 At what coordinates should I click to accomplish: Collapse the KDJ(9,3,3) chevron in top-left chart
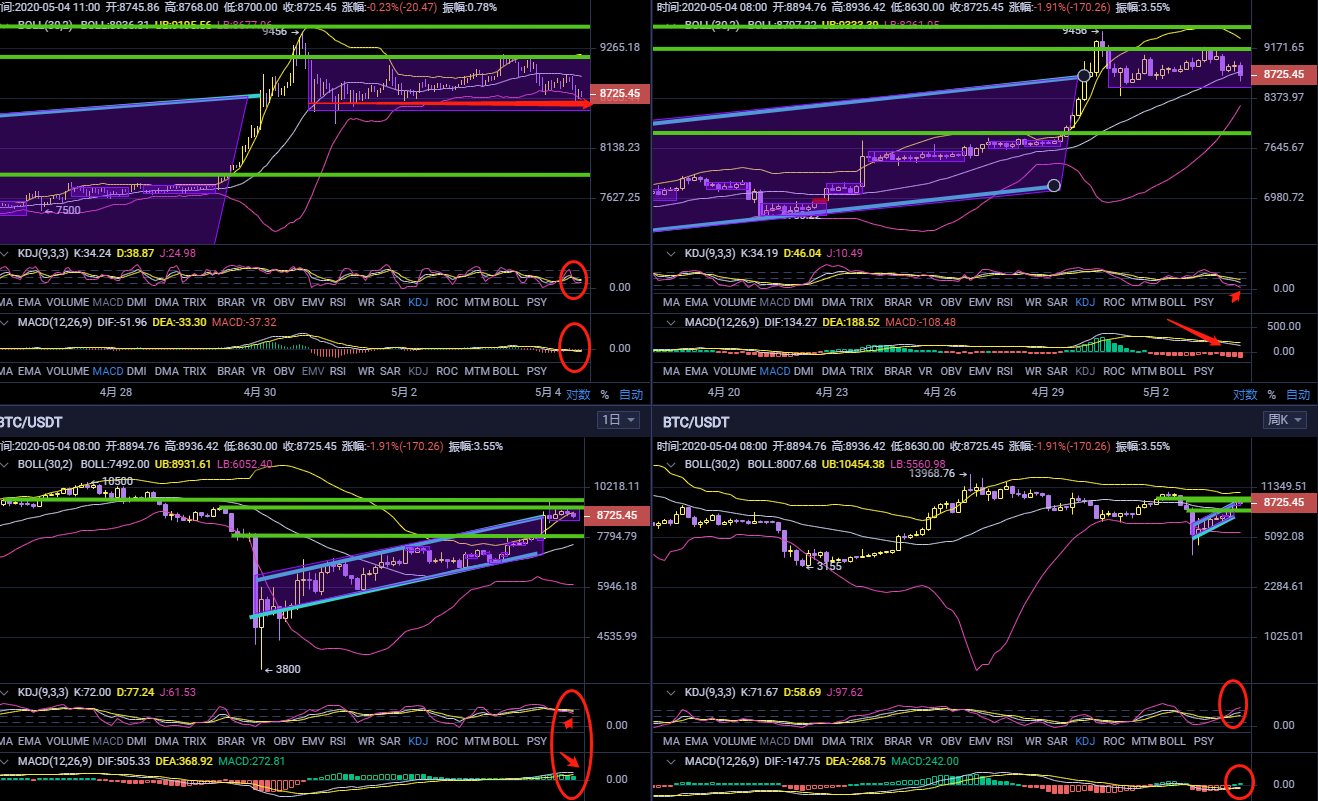pos(6,253)
